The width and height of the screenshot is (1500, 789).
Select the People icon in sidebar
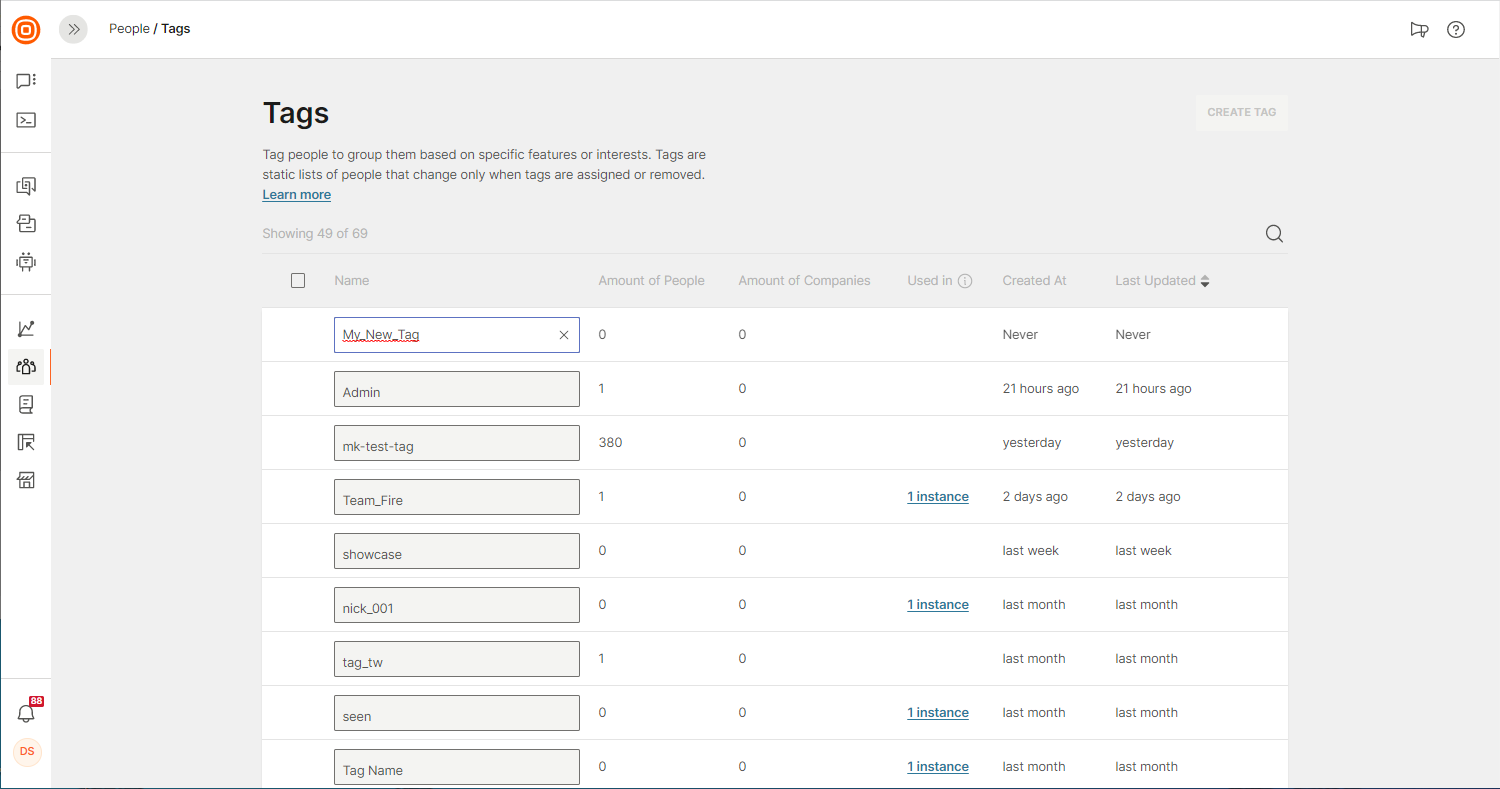pos(26,367)
